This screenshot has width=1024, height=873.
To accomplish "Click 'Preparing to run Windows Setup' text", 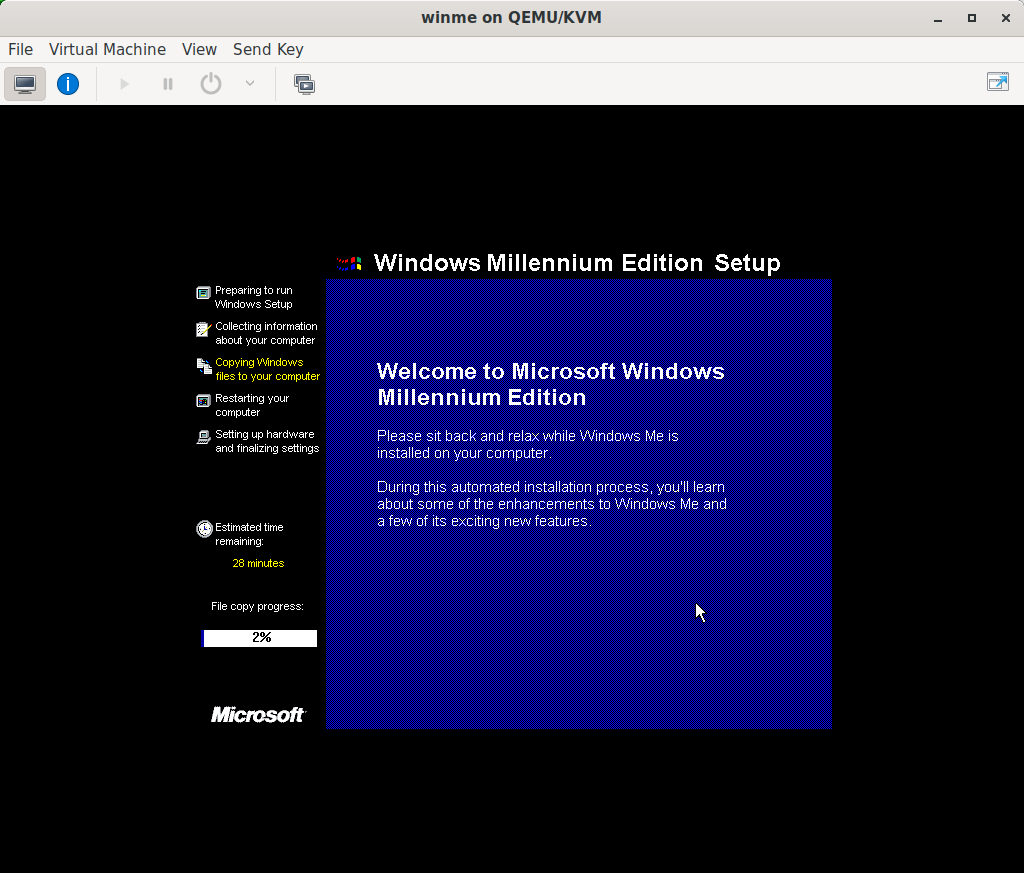I will (253, 297).
